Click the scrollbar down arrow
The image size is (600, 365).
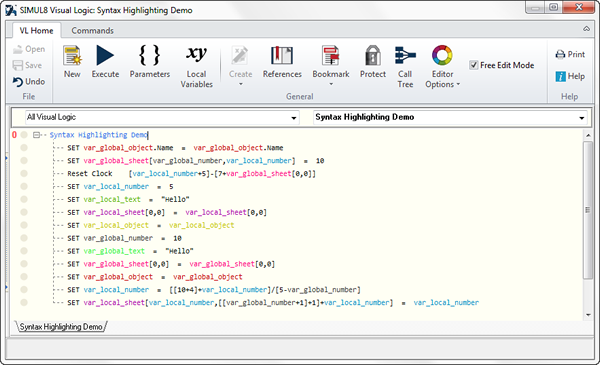[x=588, y=314]
